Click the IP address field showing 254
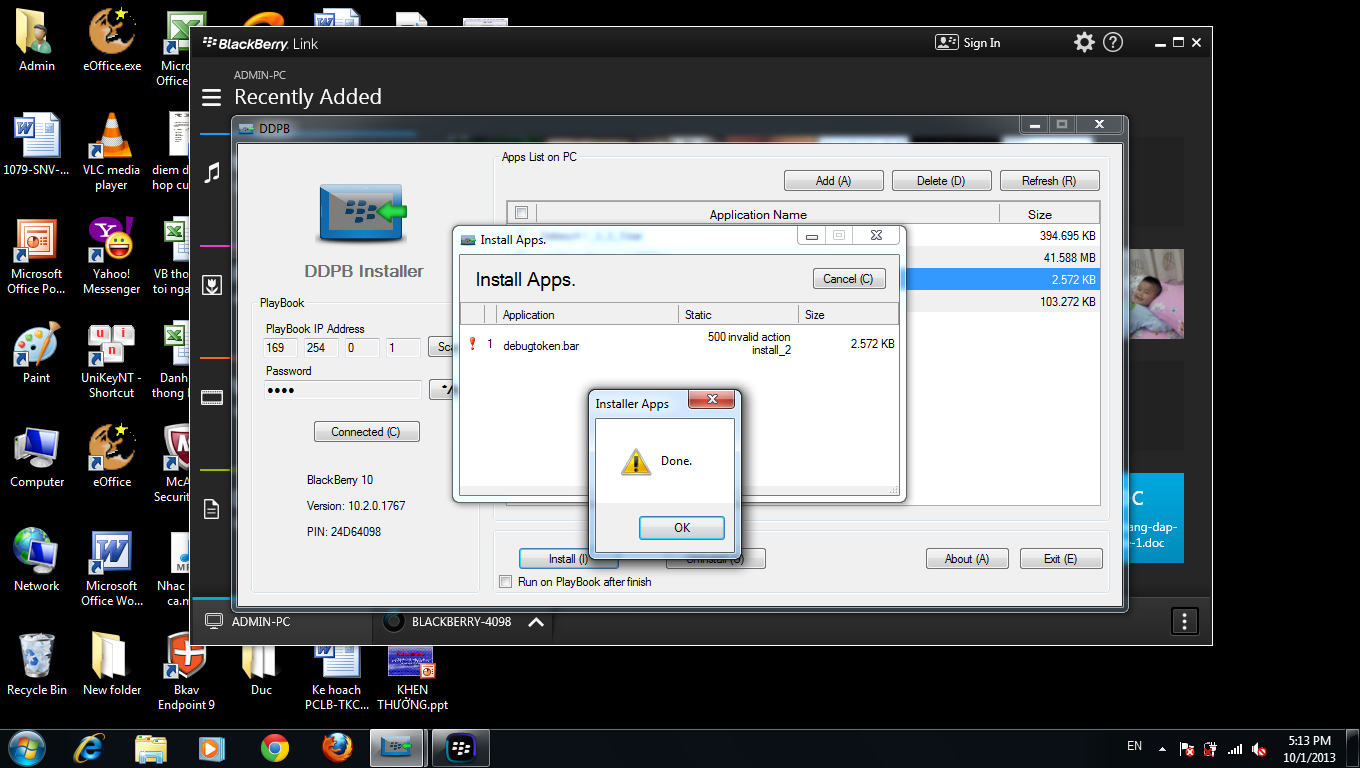Viewport: 1360px width, 768px height. click(x=323, y=348)
